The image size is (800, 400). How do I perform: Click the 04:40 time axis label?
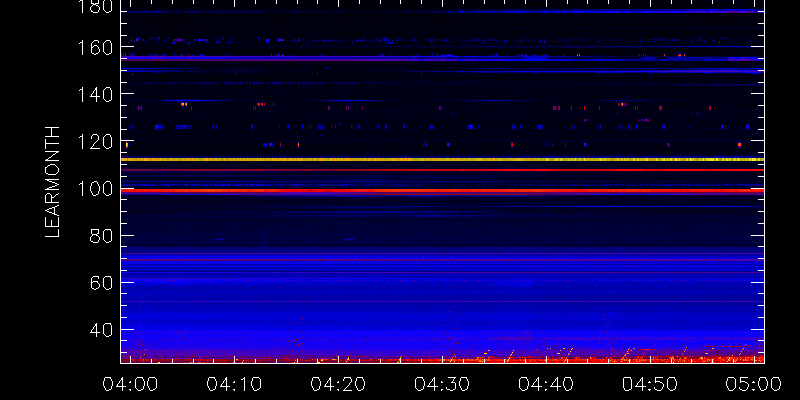pyautogui.click(x=546, y=384)
